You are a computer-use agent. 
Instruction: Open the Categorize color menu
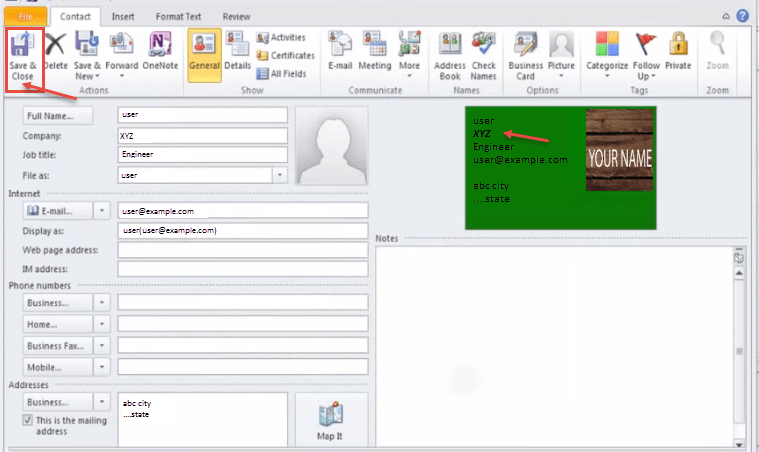[607, 55]
